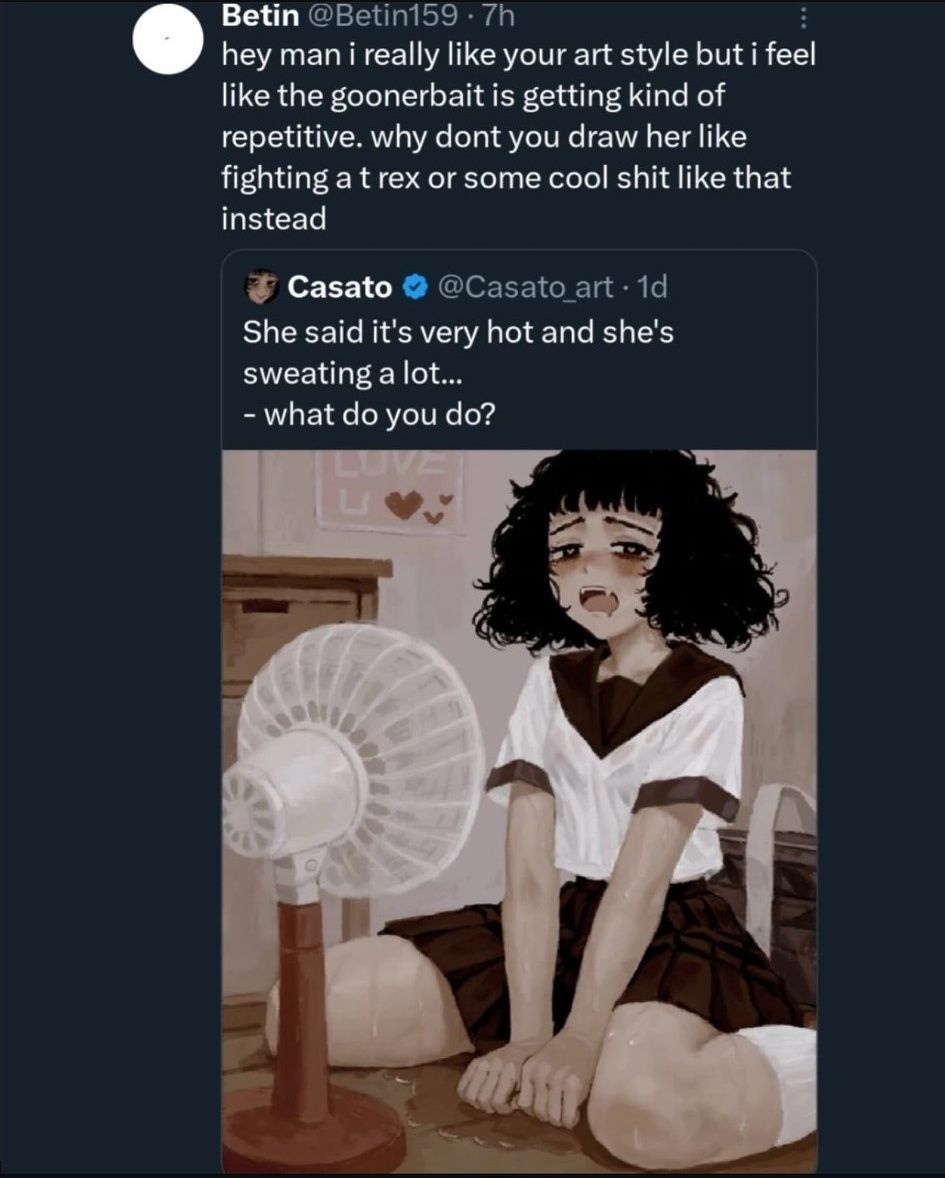Click the word 'instead' in tweet
This screenshot has height=1178, width=945.
pos(273,219)
